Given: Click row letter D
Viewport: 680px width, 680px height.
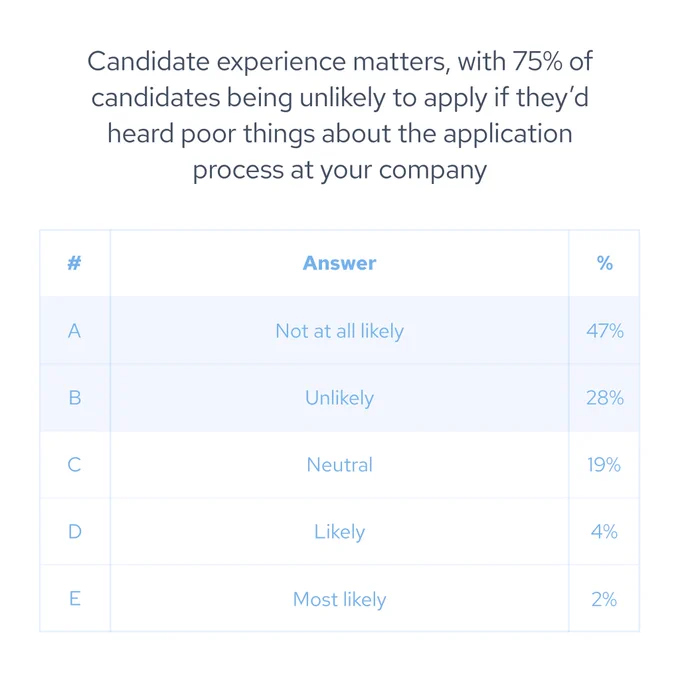Looking at the screenshot, I should pos(75,532).
